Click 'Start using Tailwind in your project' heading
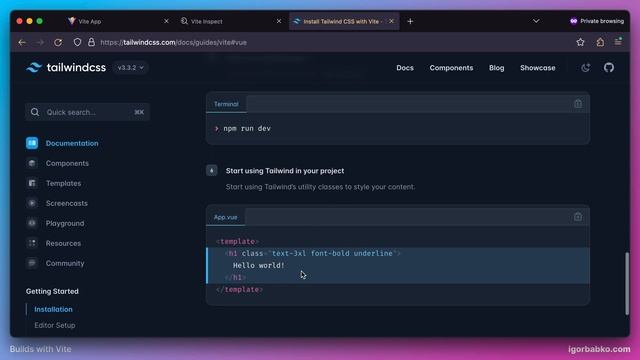 coord(285,171)
